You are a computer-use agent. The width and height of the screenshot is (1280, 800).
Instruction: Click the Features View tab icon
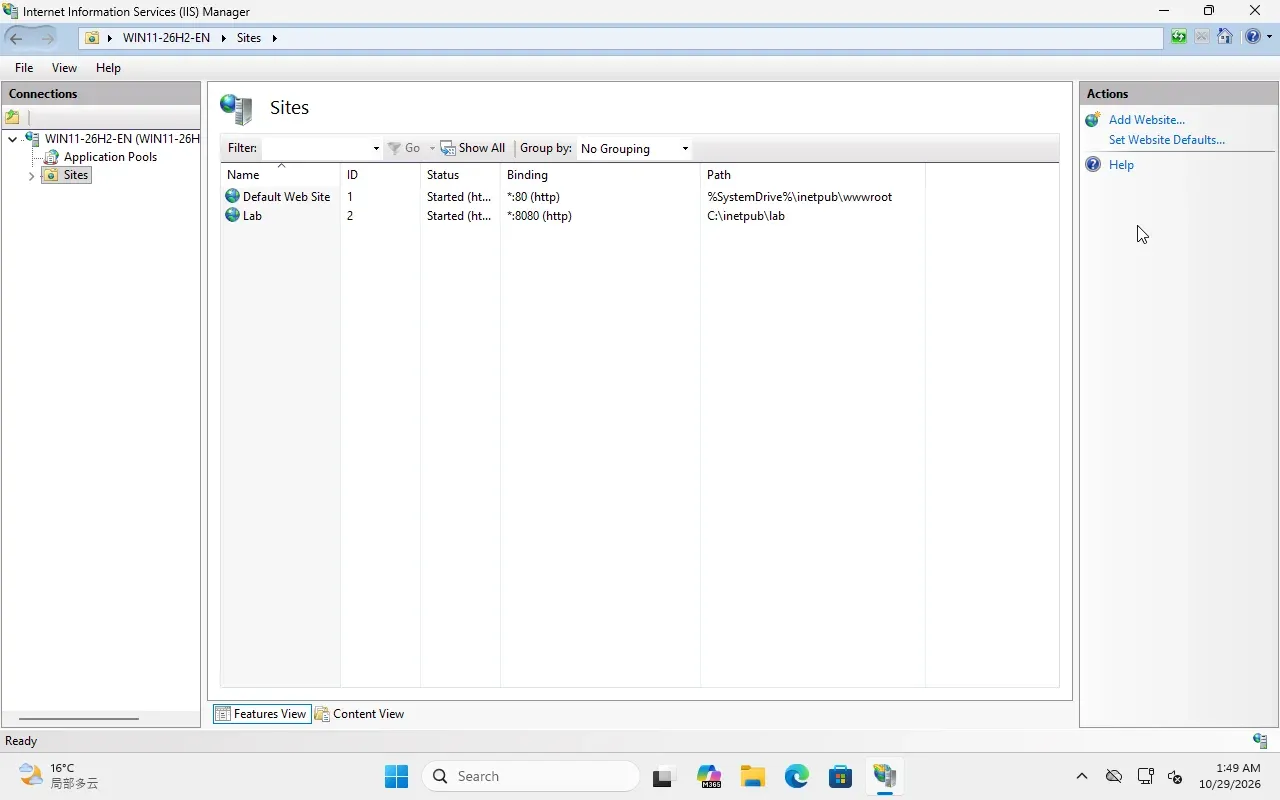click(223, 714)
